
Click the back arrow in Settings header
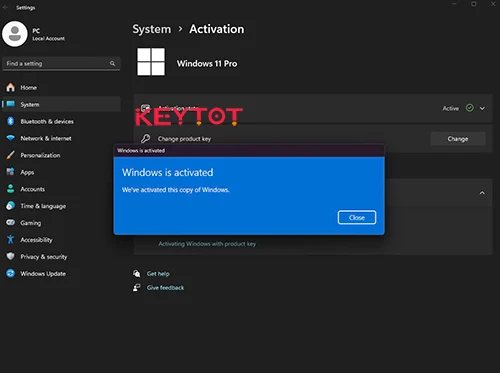click(x=5, y=7)
